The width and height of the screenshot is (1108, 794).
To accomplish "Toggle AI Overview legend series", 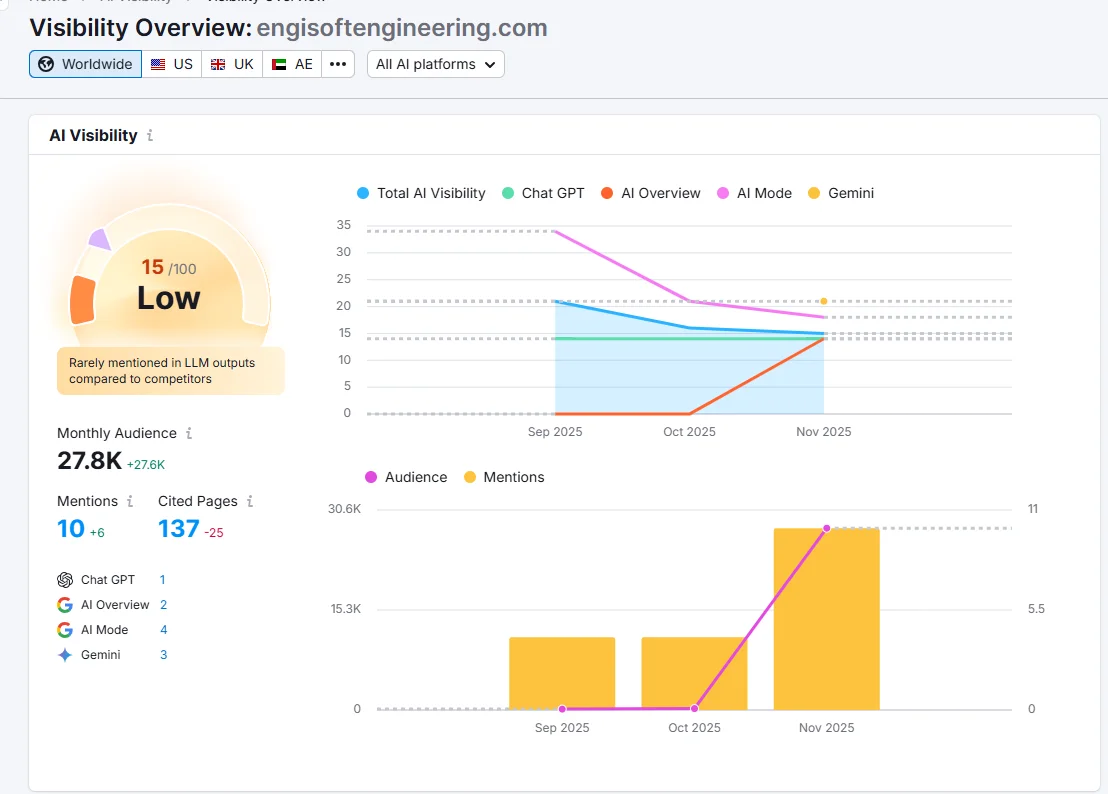I will 651,193.
